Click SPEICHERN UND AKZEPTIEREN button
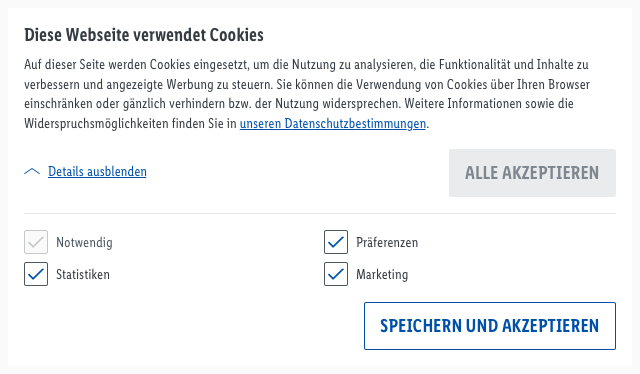Viewport: 640px width, 374px height. coord(490,326)
